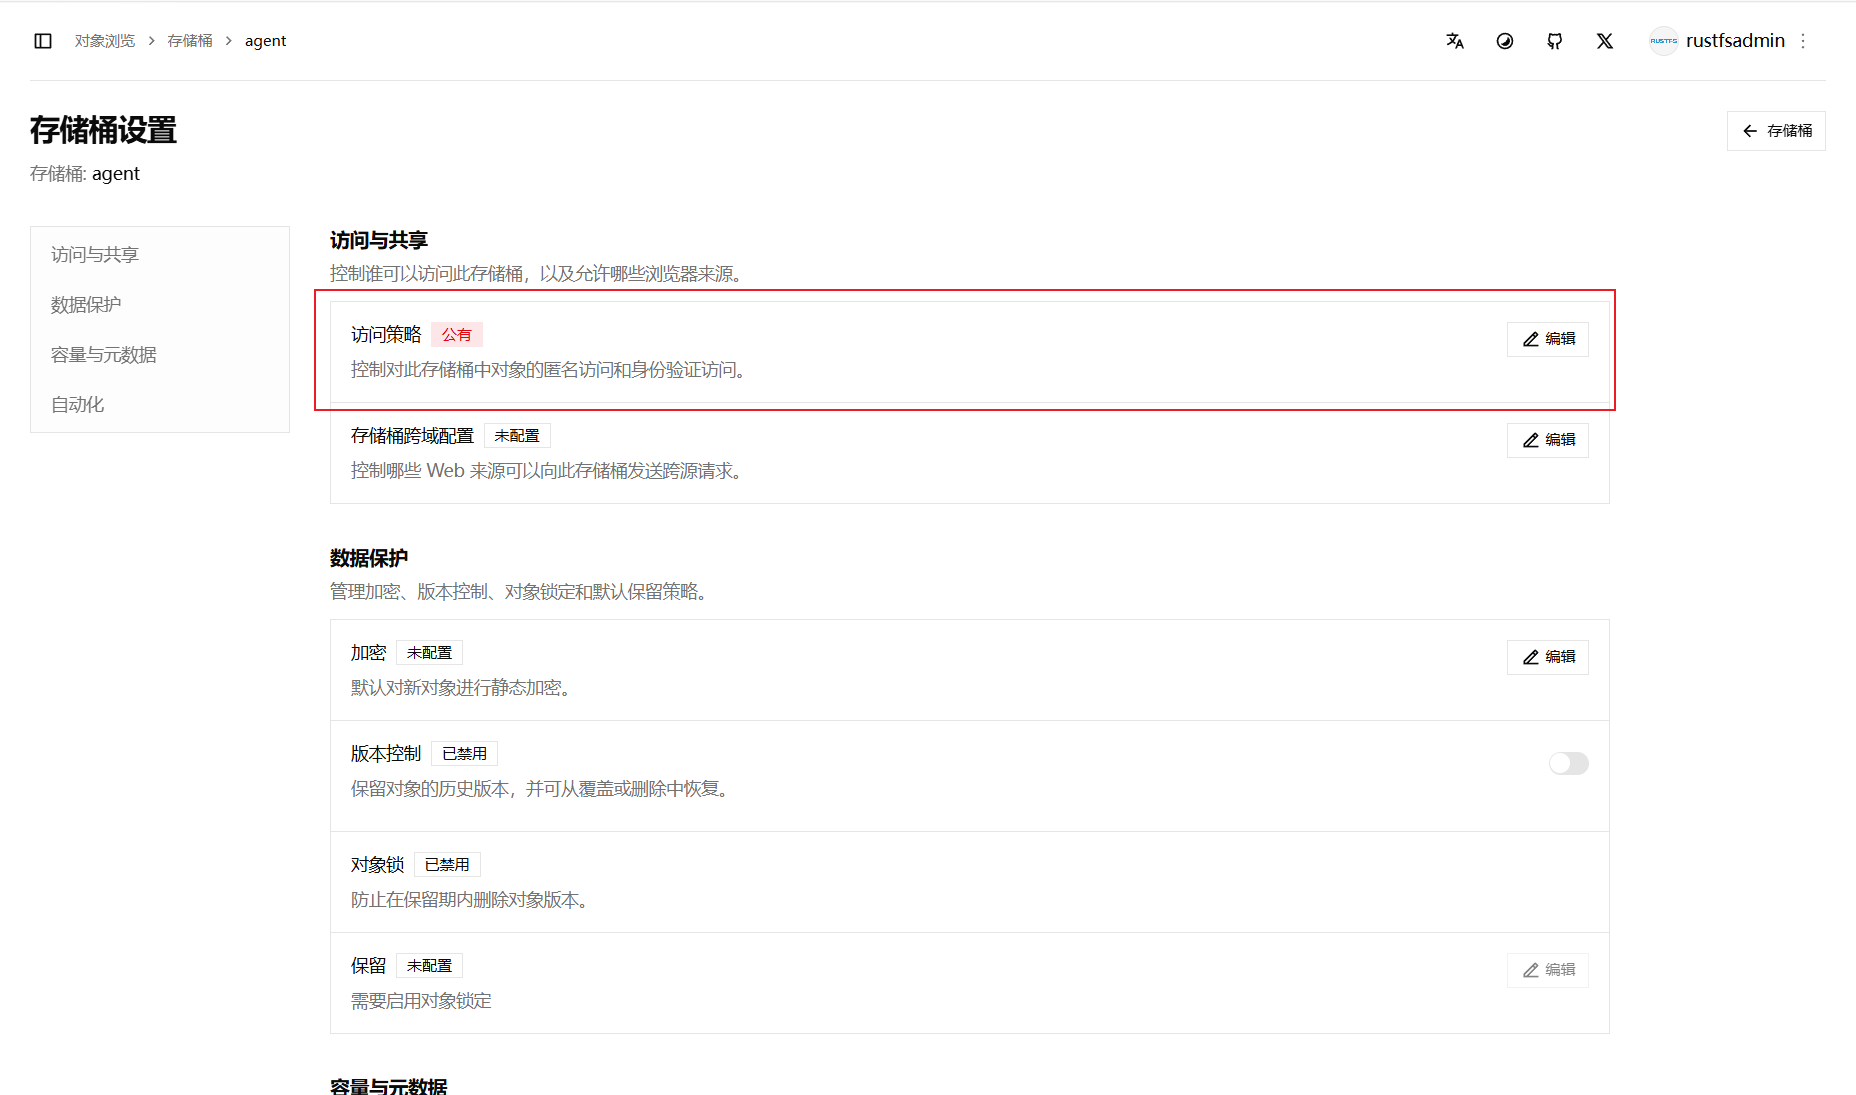This screenshot has height=1095, width=1856.
Task: Open the GitHub icon link
Action: [1555, 41]
